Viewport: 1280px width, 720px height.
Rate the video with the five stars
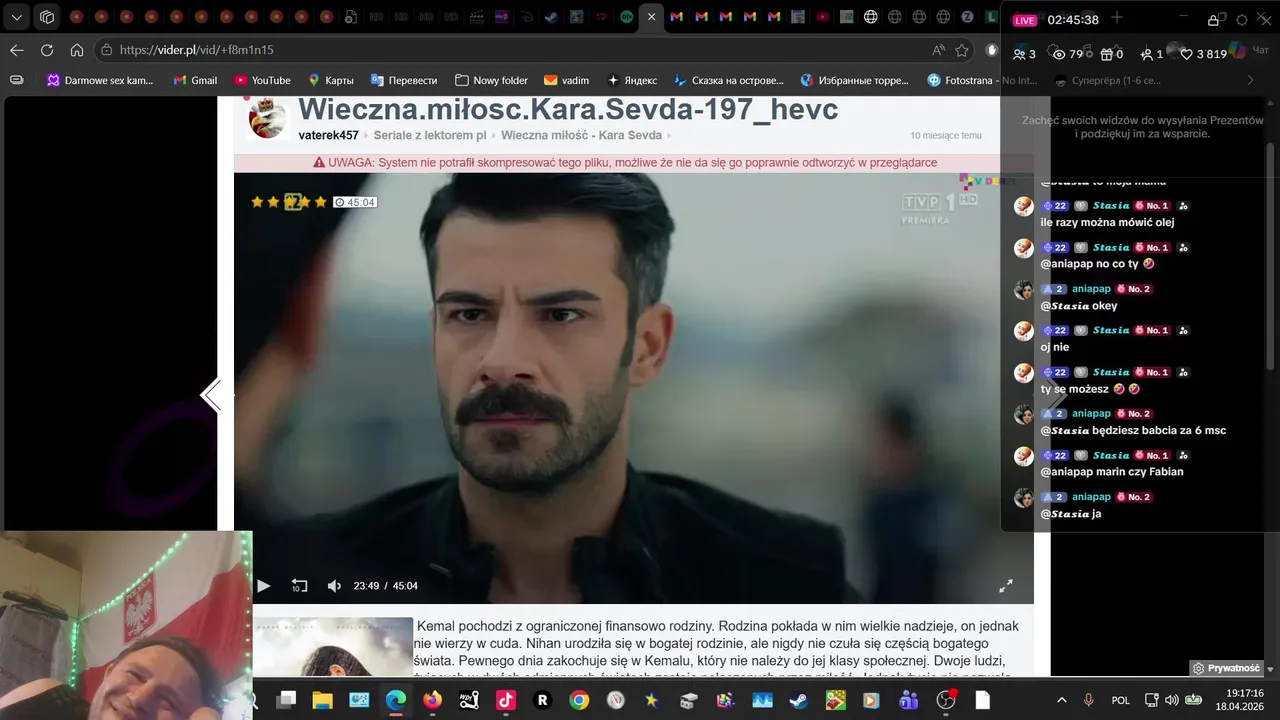click(289, 202)
